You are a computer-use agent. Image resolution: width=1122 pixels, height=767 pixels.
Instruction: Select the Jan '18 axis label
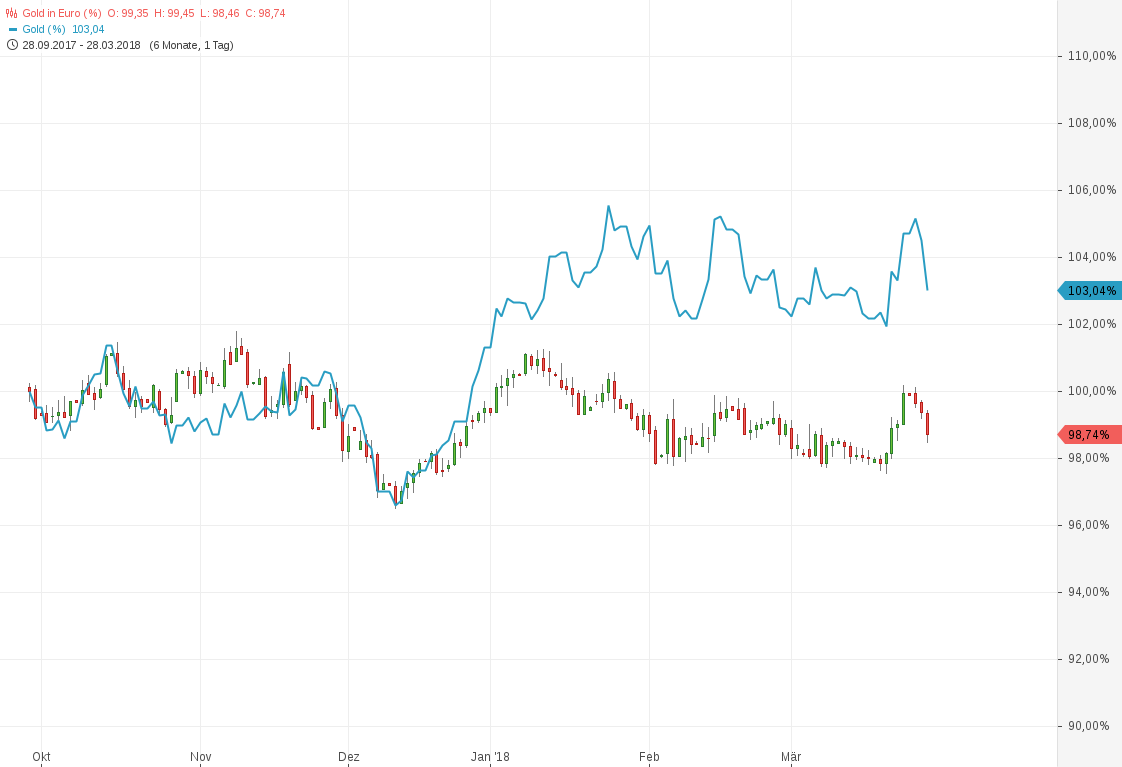point(489,757)
